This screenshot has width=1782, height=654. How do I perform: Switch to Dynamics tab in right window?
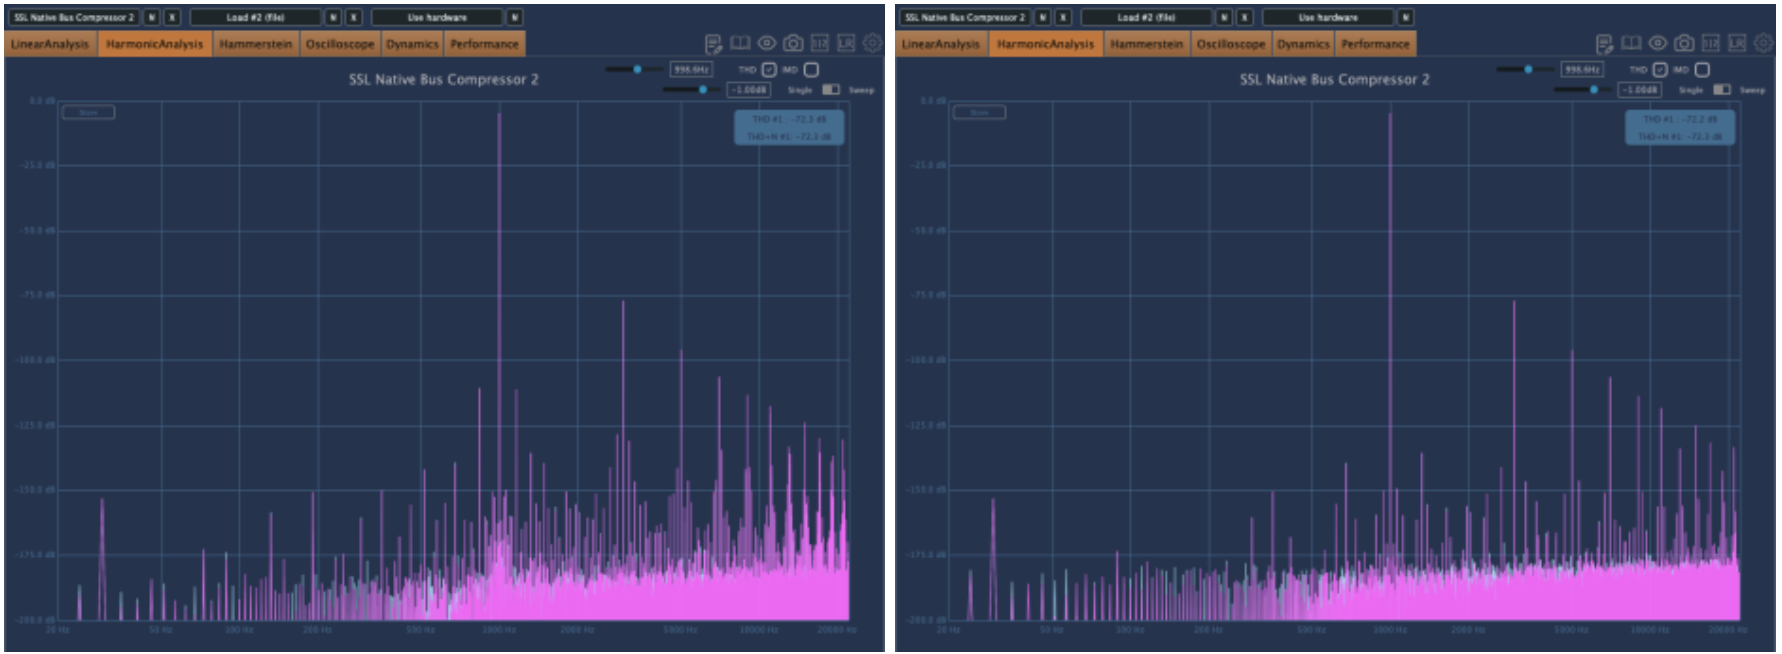[x=1303, y=44]
